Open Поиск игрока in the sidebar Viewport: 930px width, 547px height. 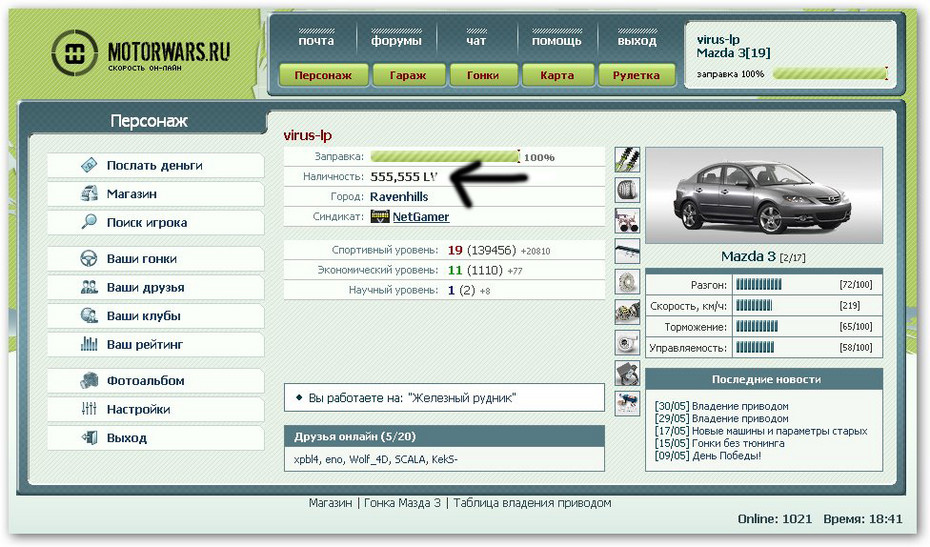(156, 222)
